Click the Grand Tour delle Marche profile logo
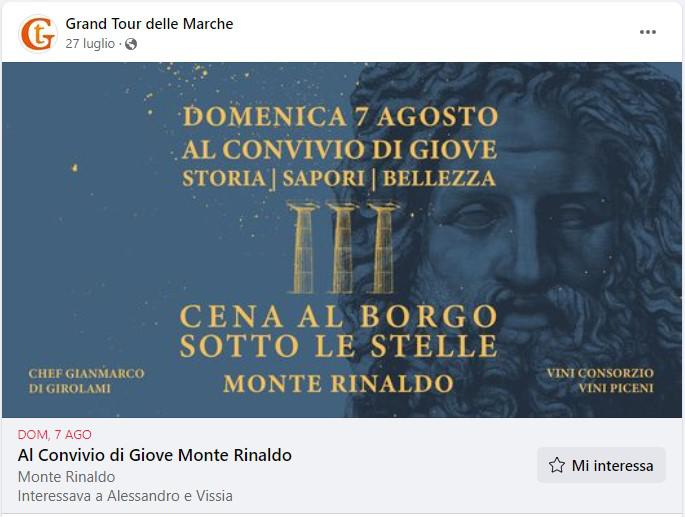 37,33
